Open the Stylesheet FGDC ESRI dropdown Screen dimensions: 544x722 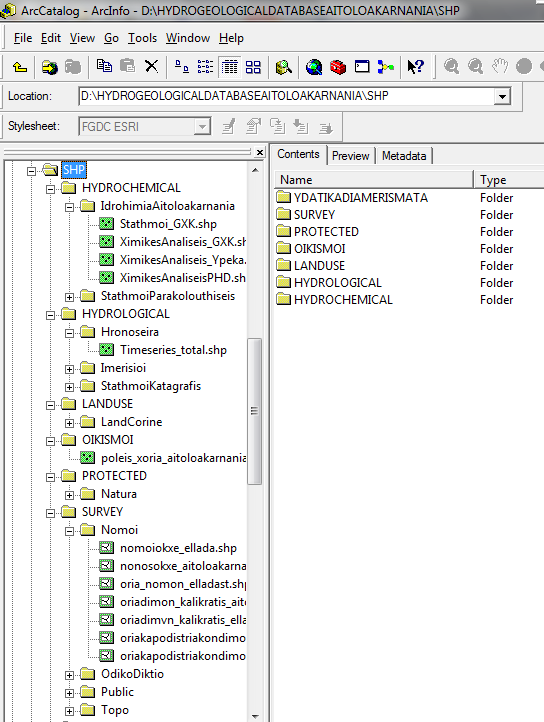202,126
